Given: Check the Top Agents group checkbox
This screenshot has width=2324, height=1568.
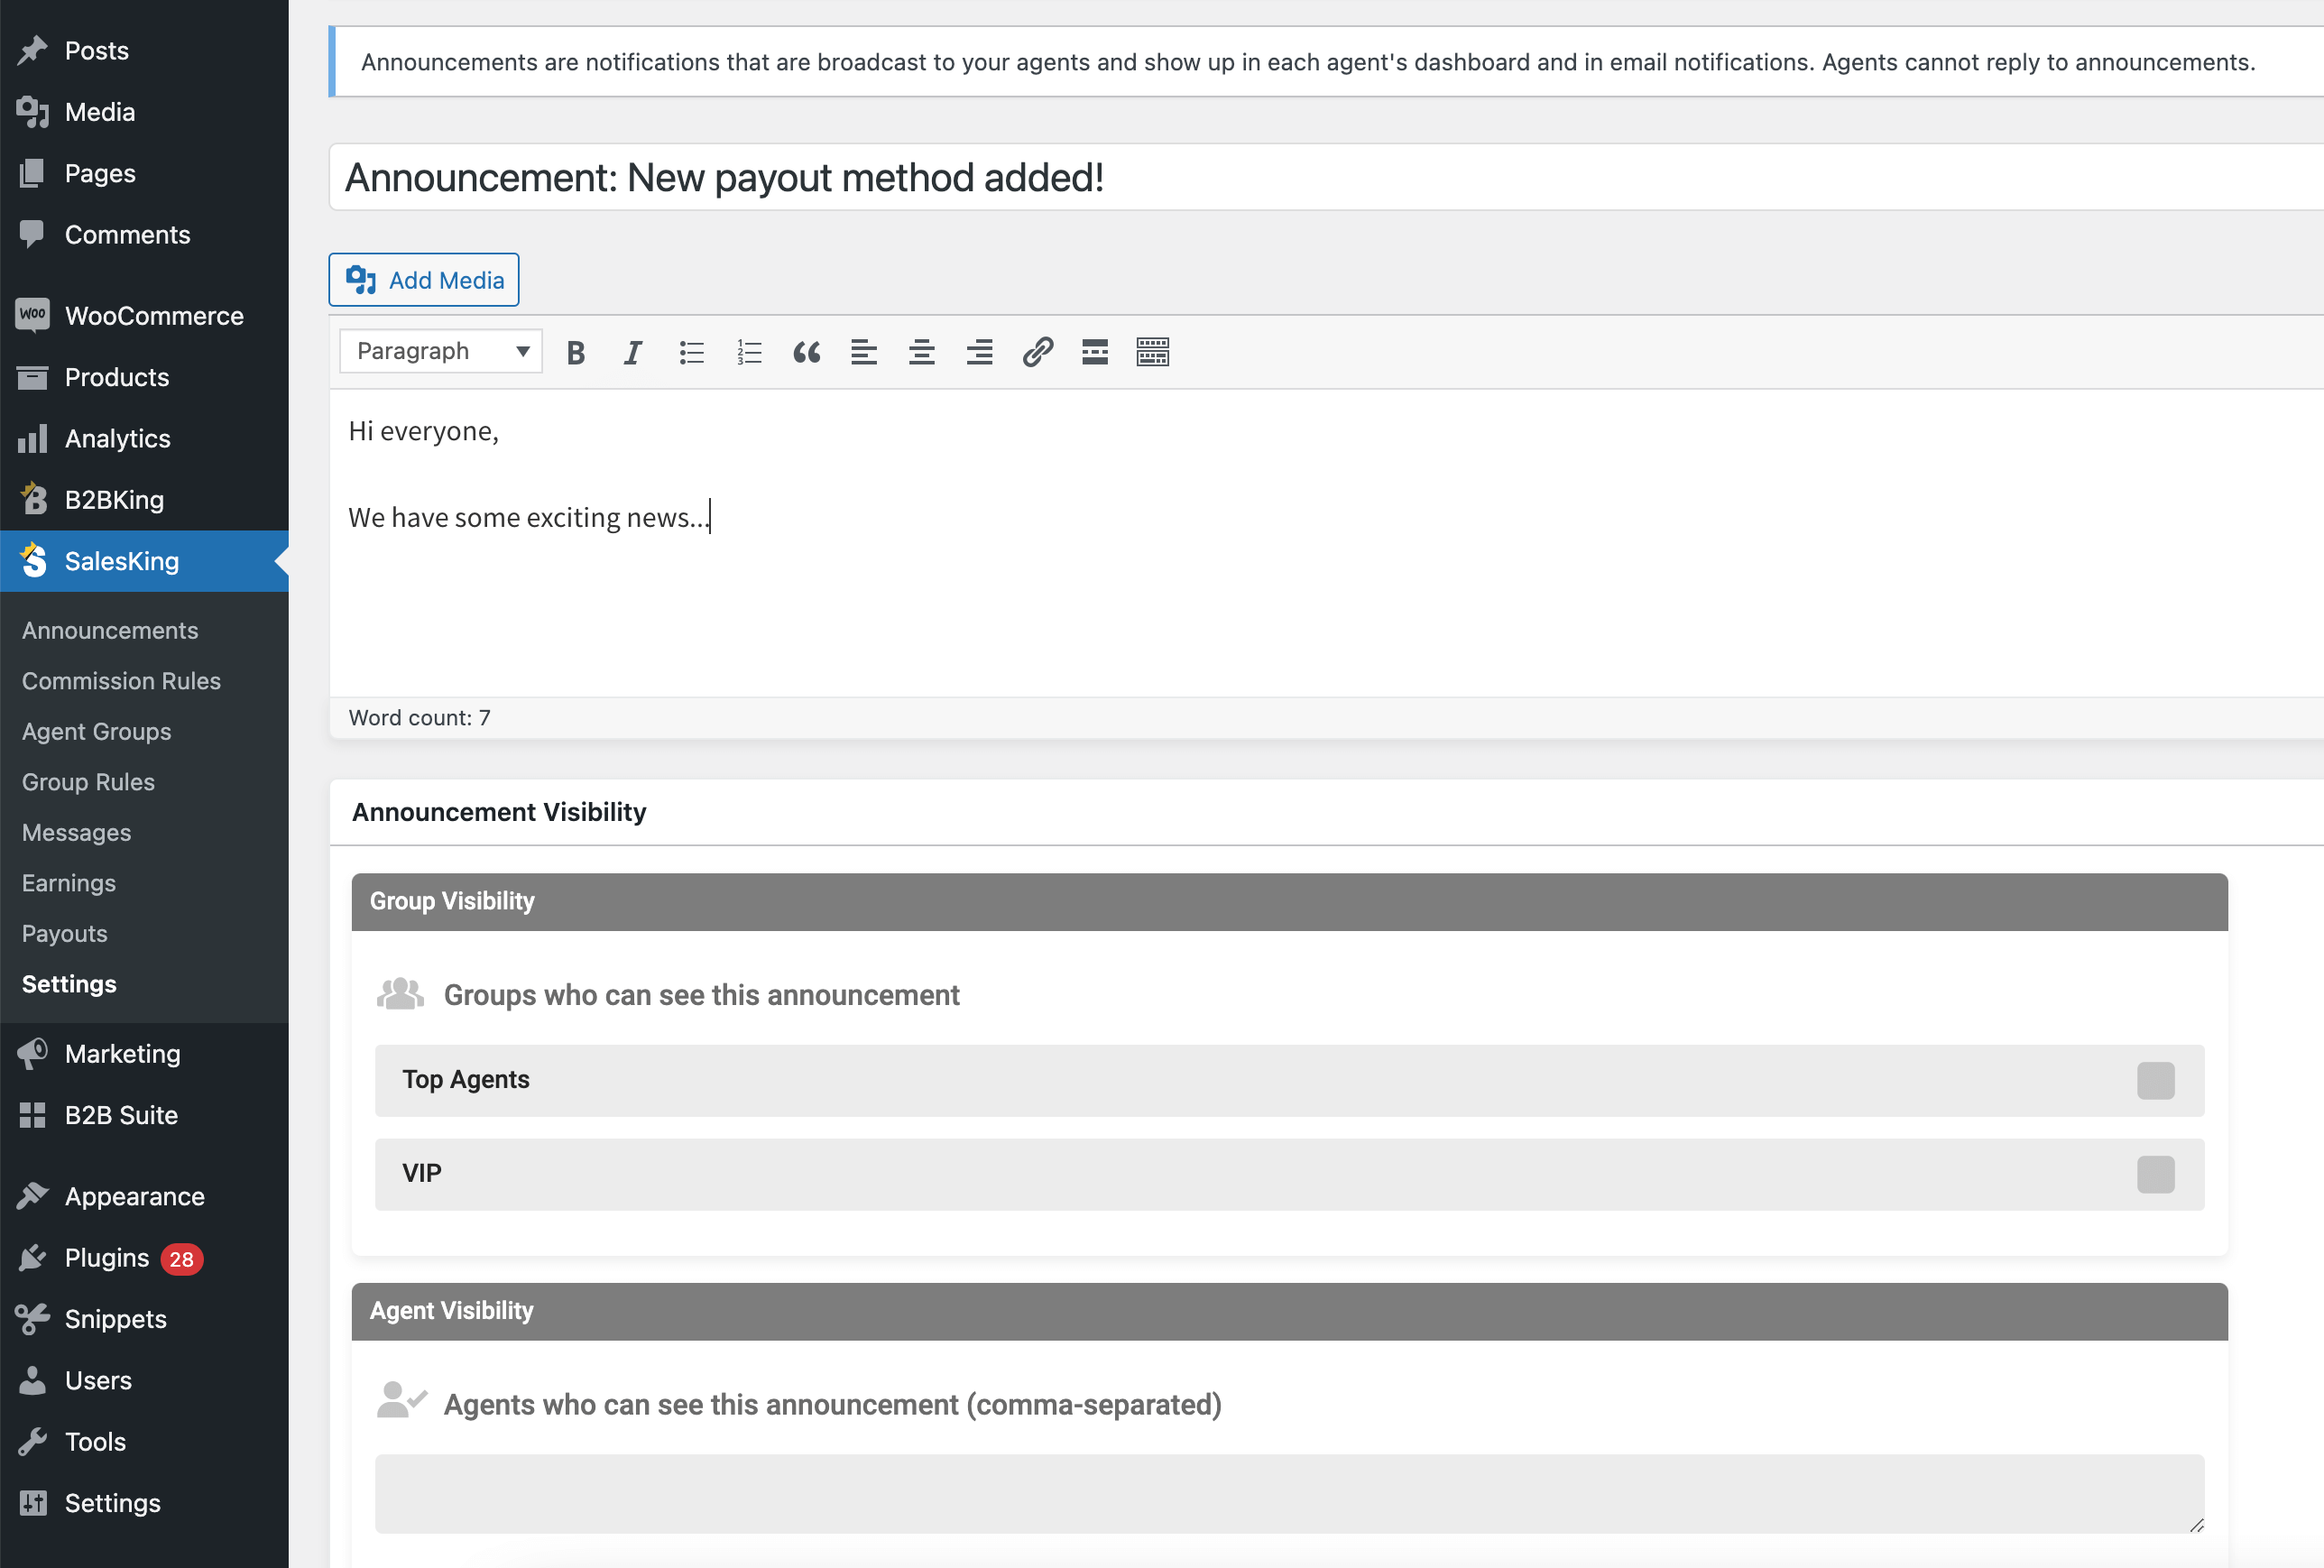Looking at the screenshot, I should tap(2155, 1080).
